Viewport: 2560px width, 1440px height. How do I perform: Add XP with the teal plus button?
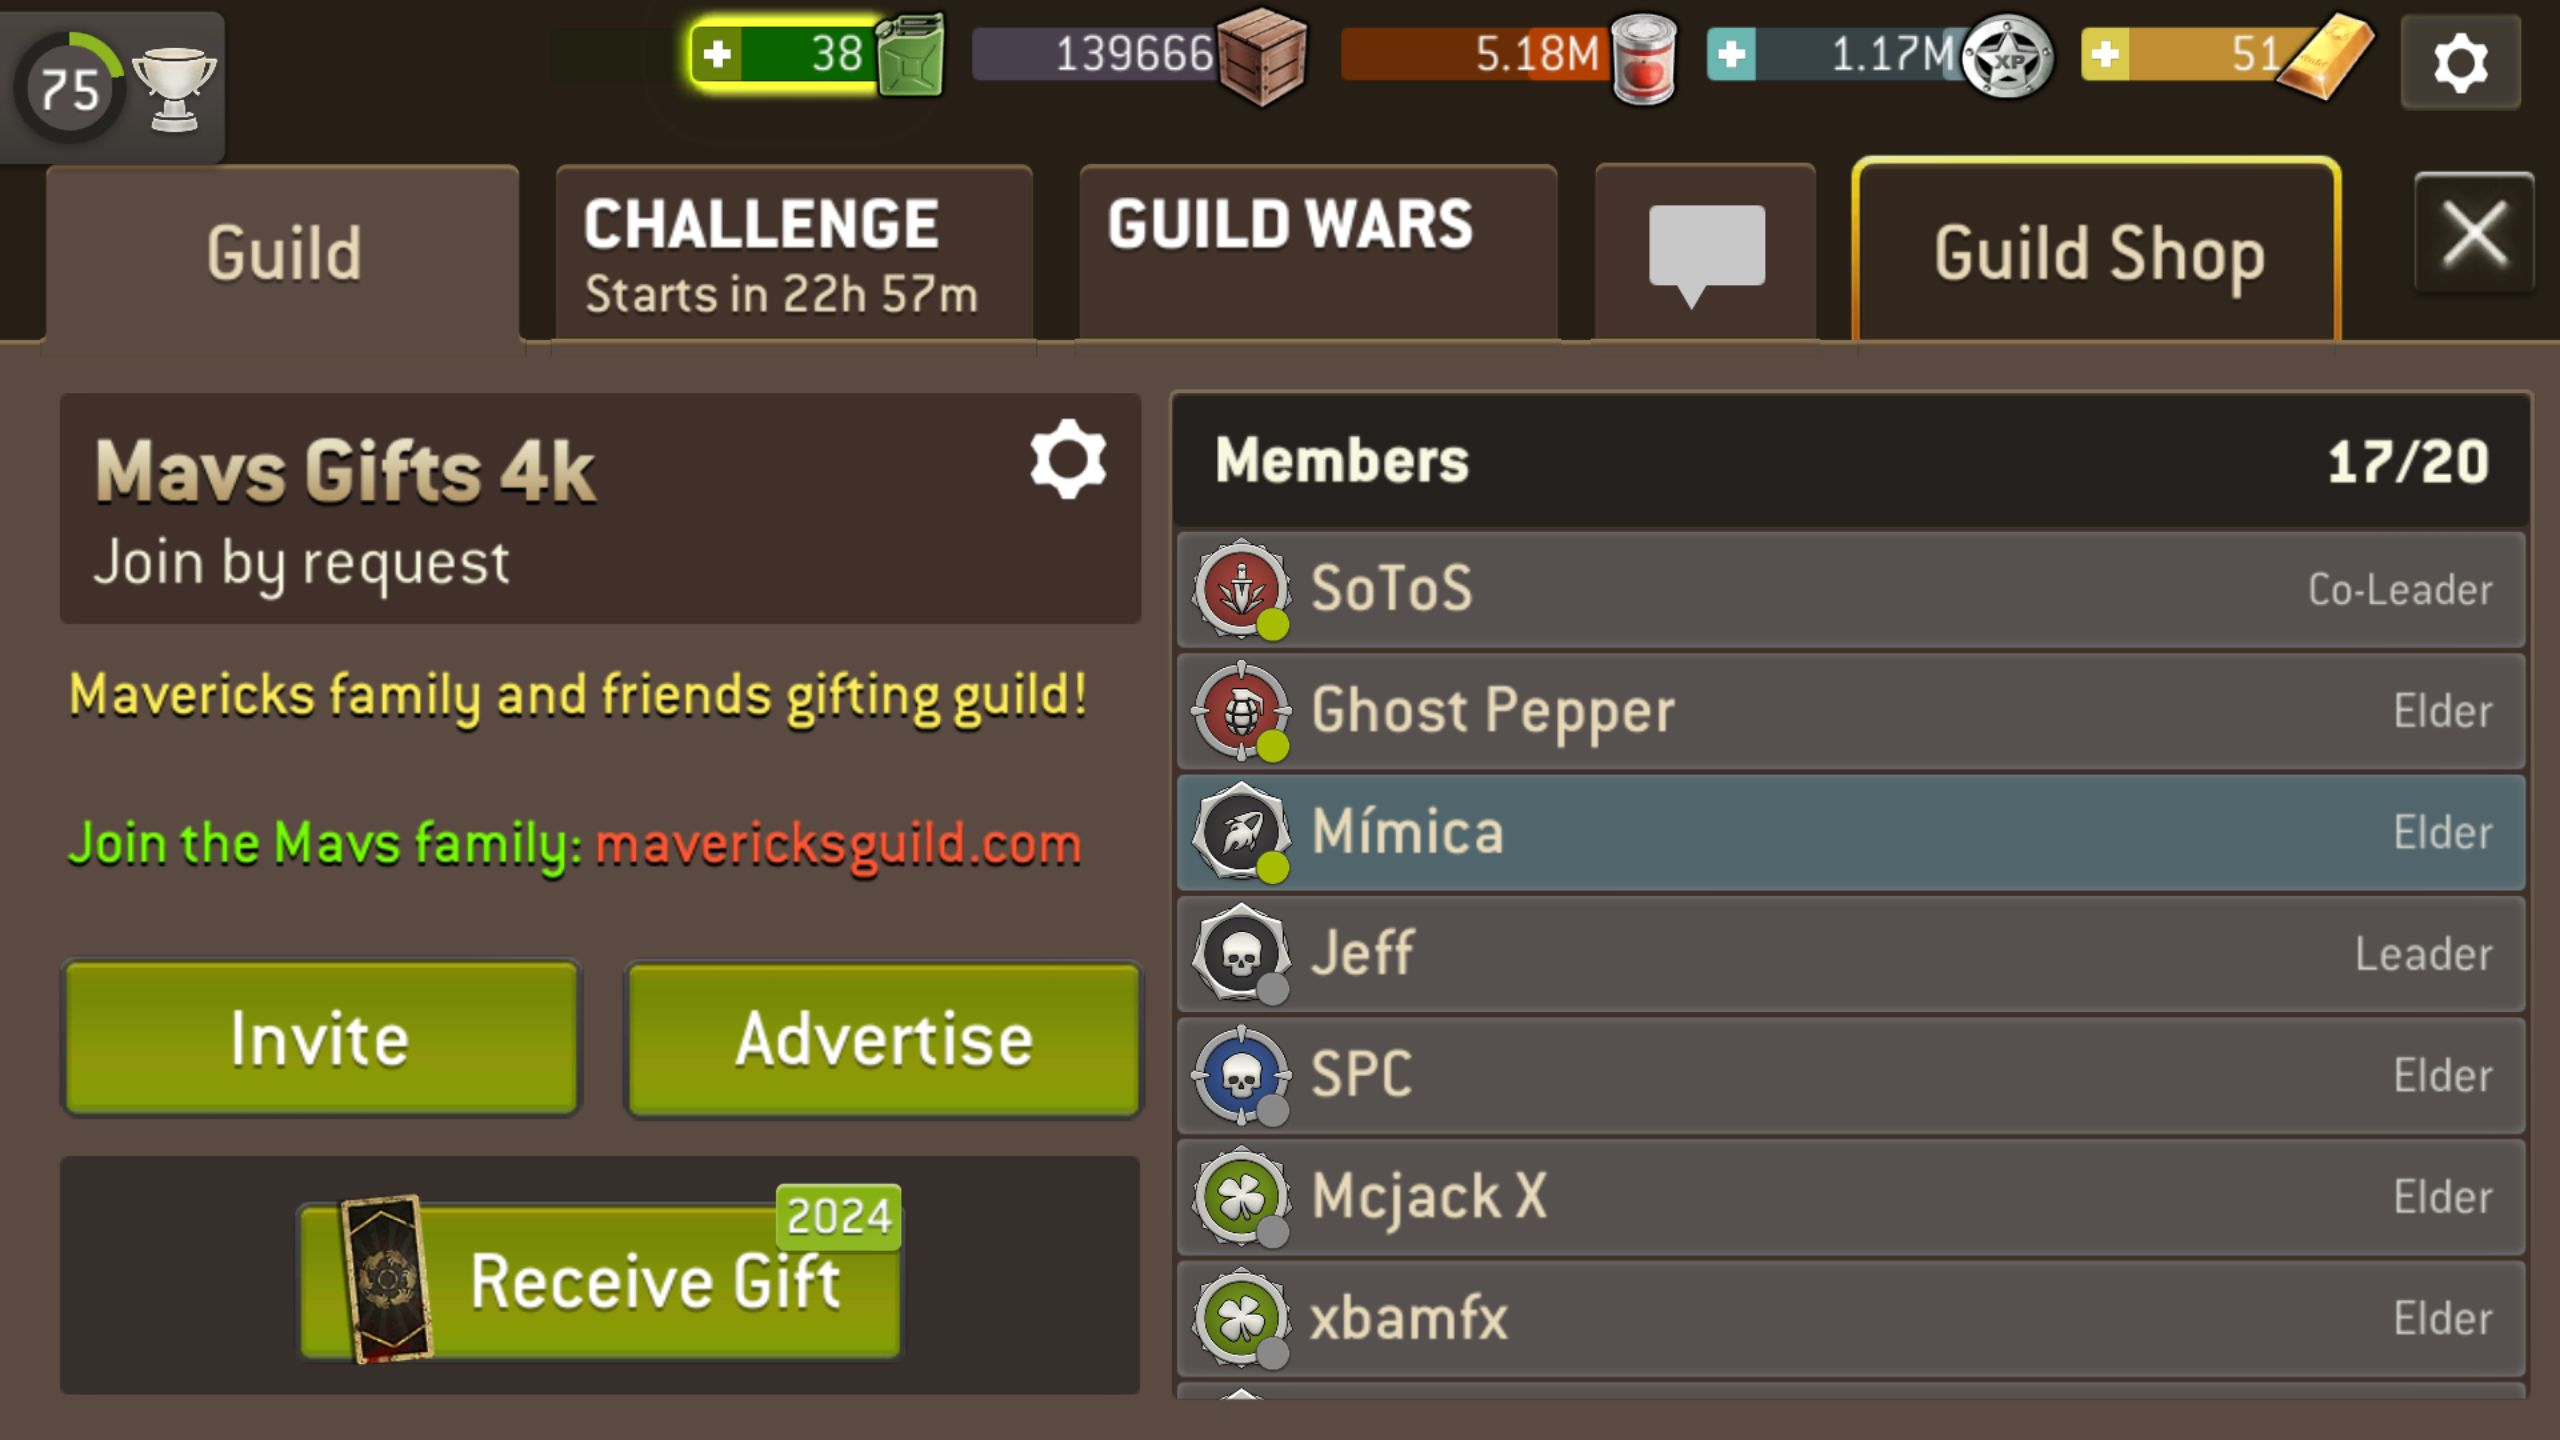(1731, 54)
